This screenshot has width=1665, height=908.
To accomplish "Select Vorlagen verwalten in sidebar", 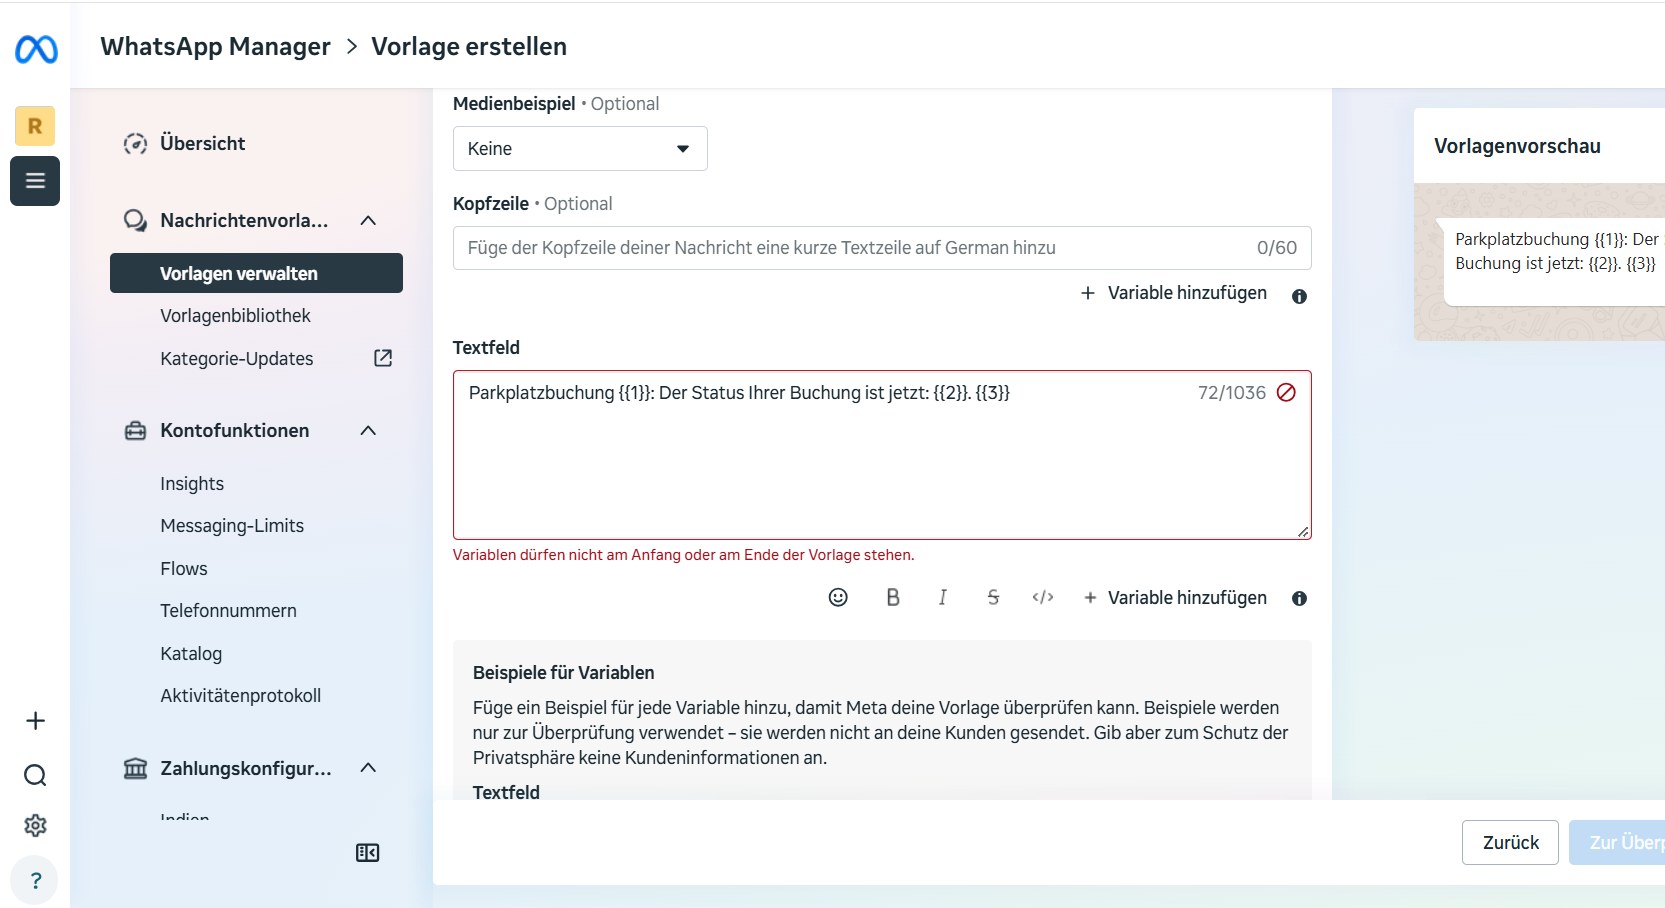I will pos(256,273).
